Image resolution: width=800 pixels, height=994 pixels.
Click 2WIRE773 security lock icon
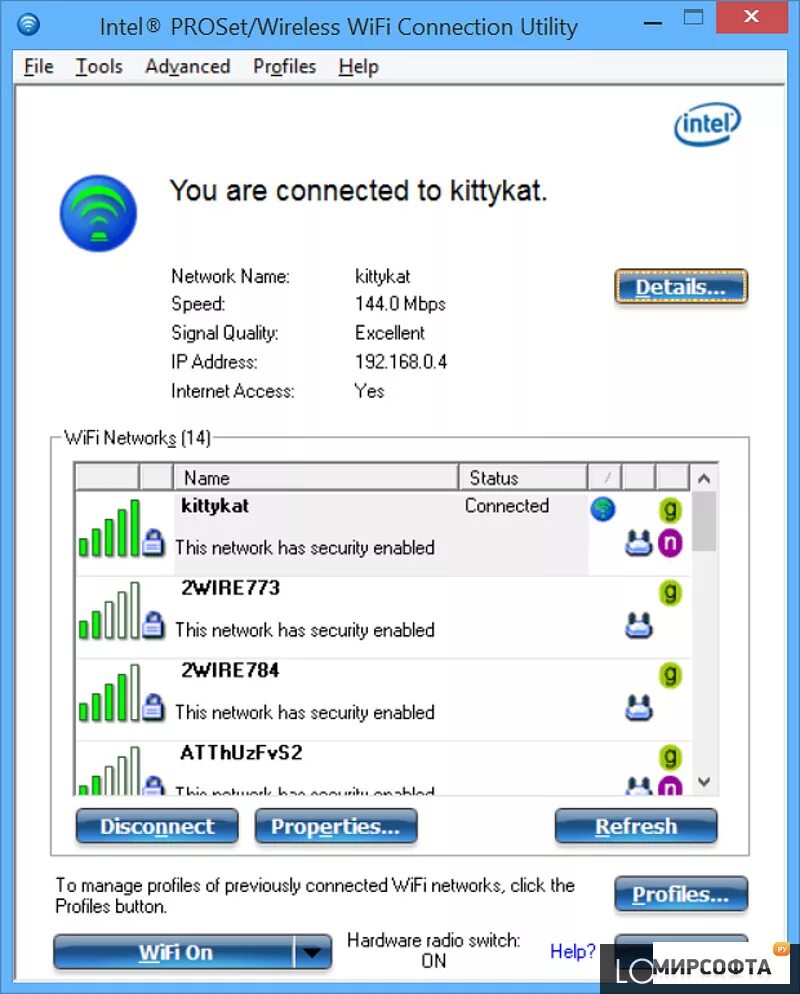tap(153, 625)
